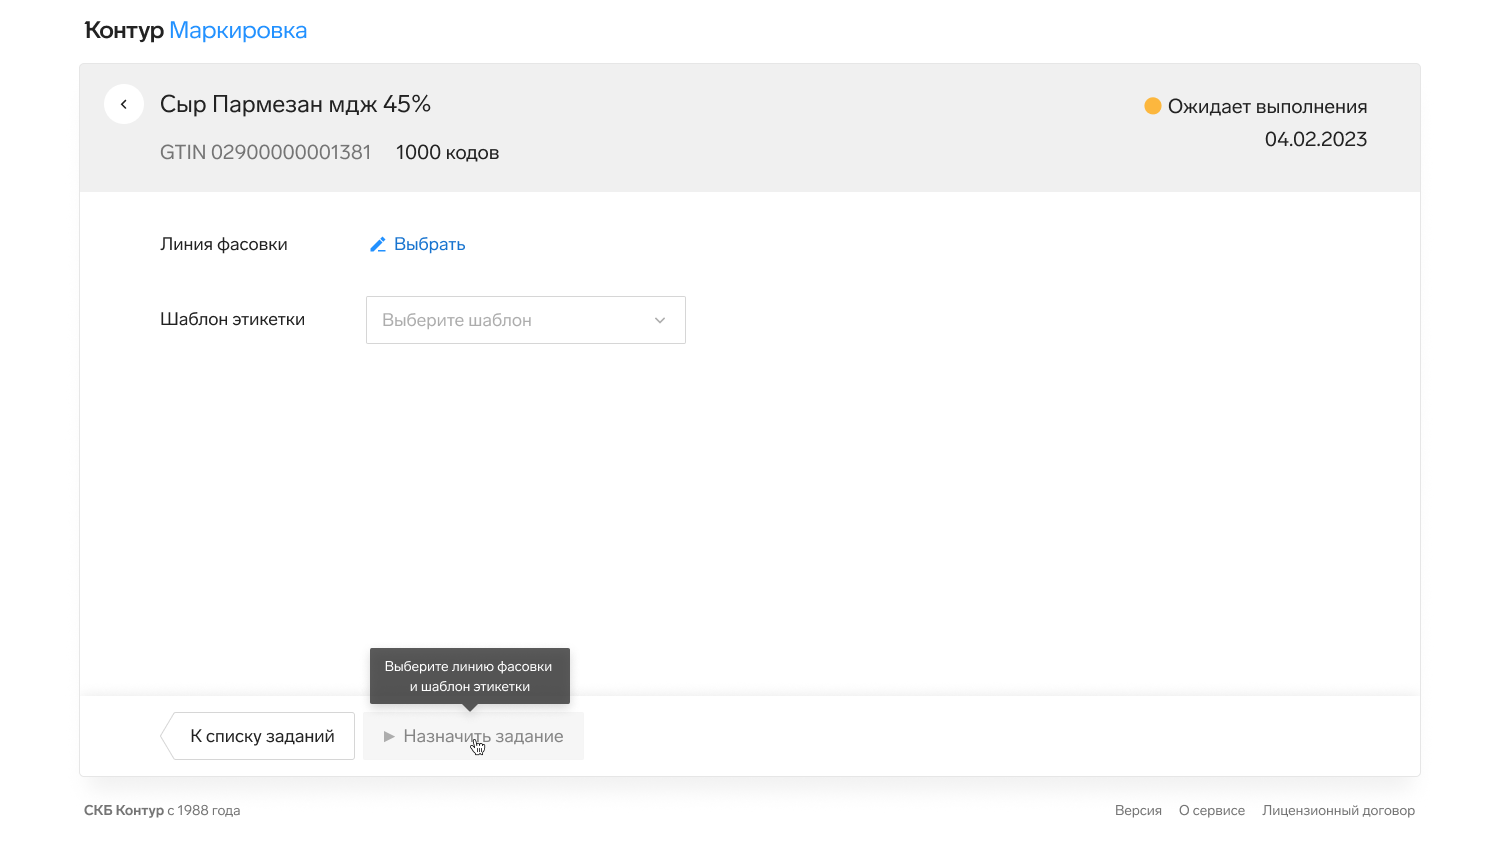
Task: Click the round back arrow button
Action: click(124, 104)
